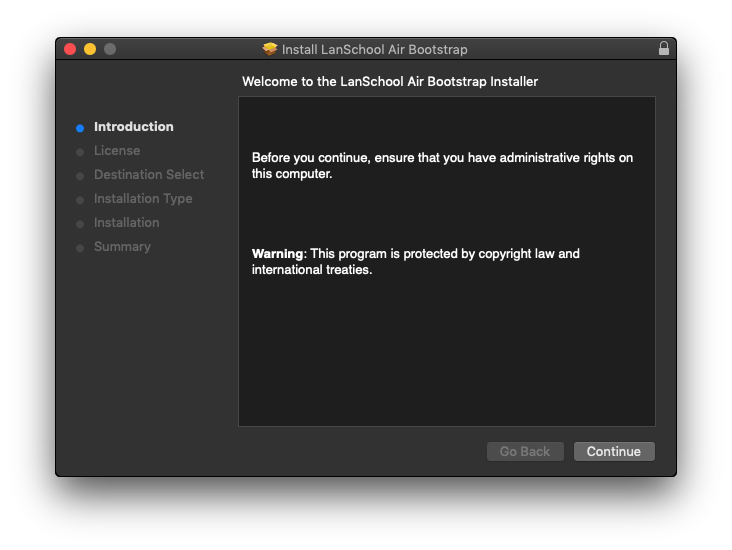The image size is (732, 550).
Task: Click 'Install LanSchool Air Bootstrap' window title
Action: pyautogui.click(x=374, y=49)
